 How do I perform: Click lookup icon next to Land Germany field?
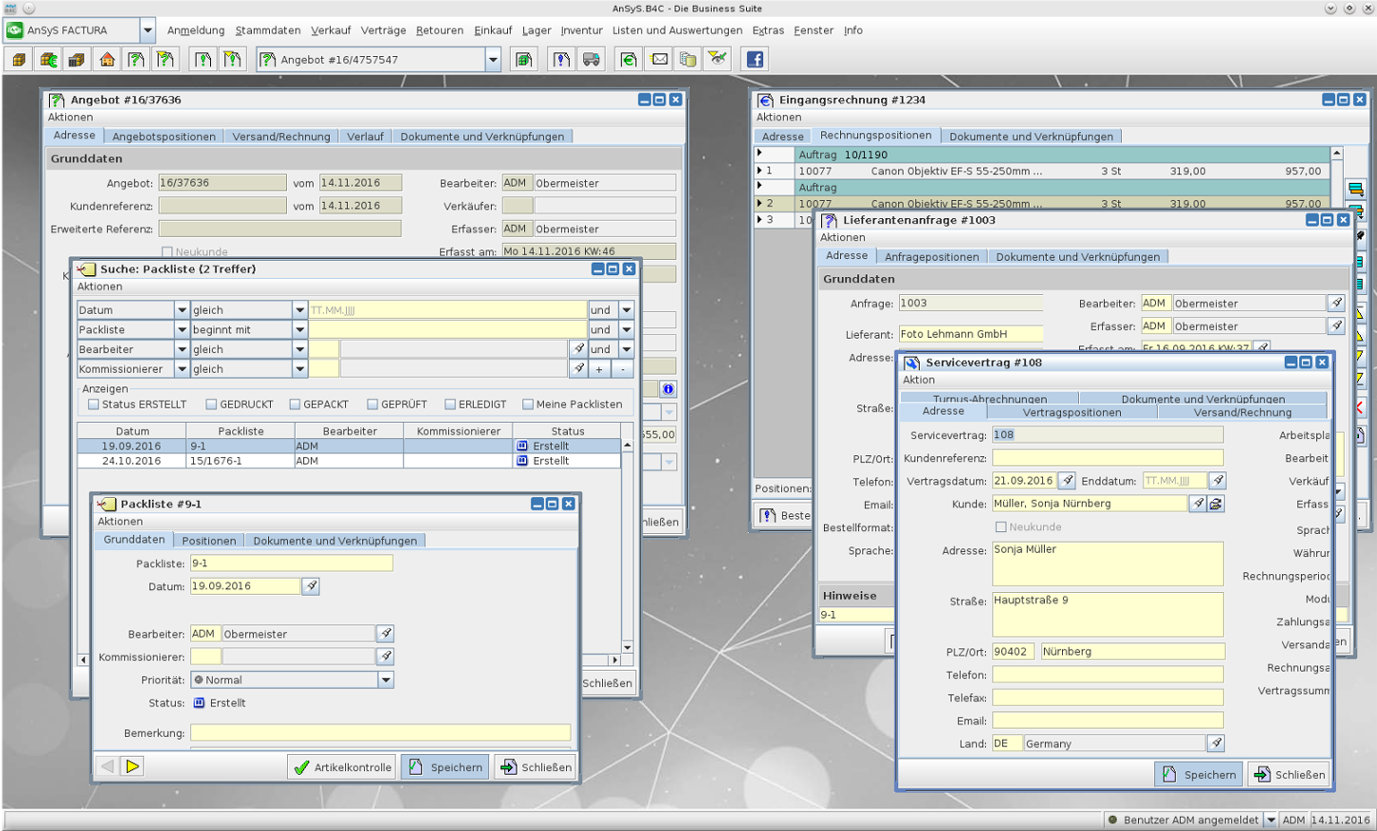[x=1216, y=743]
